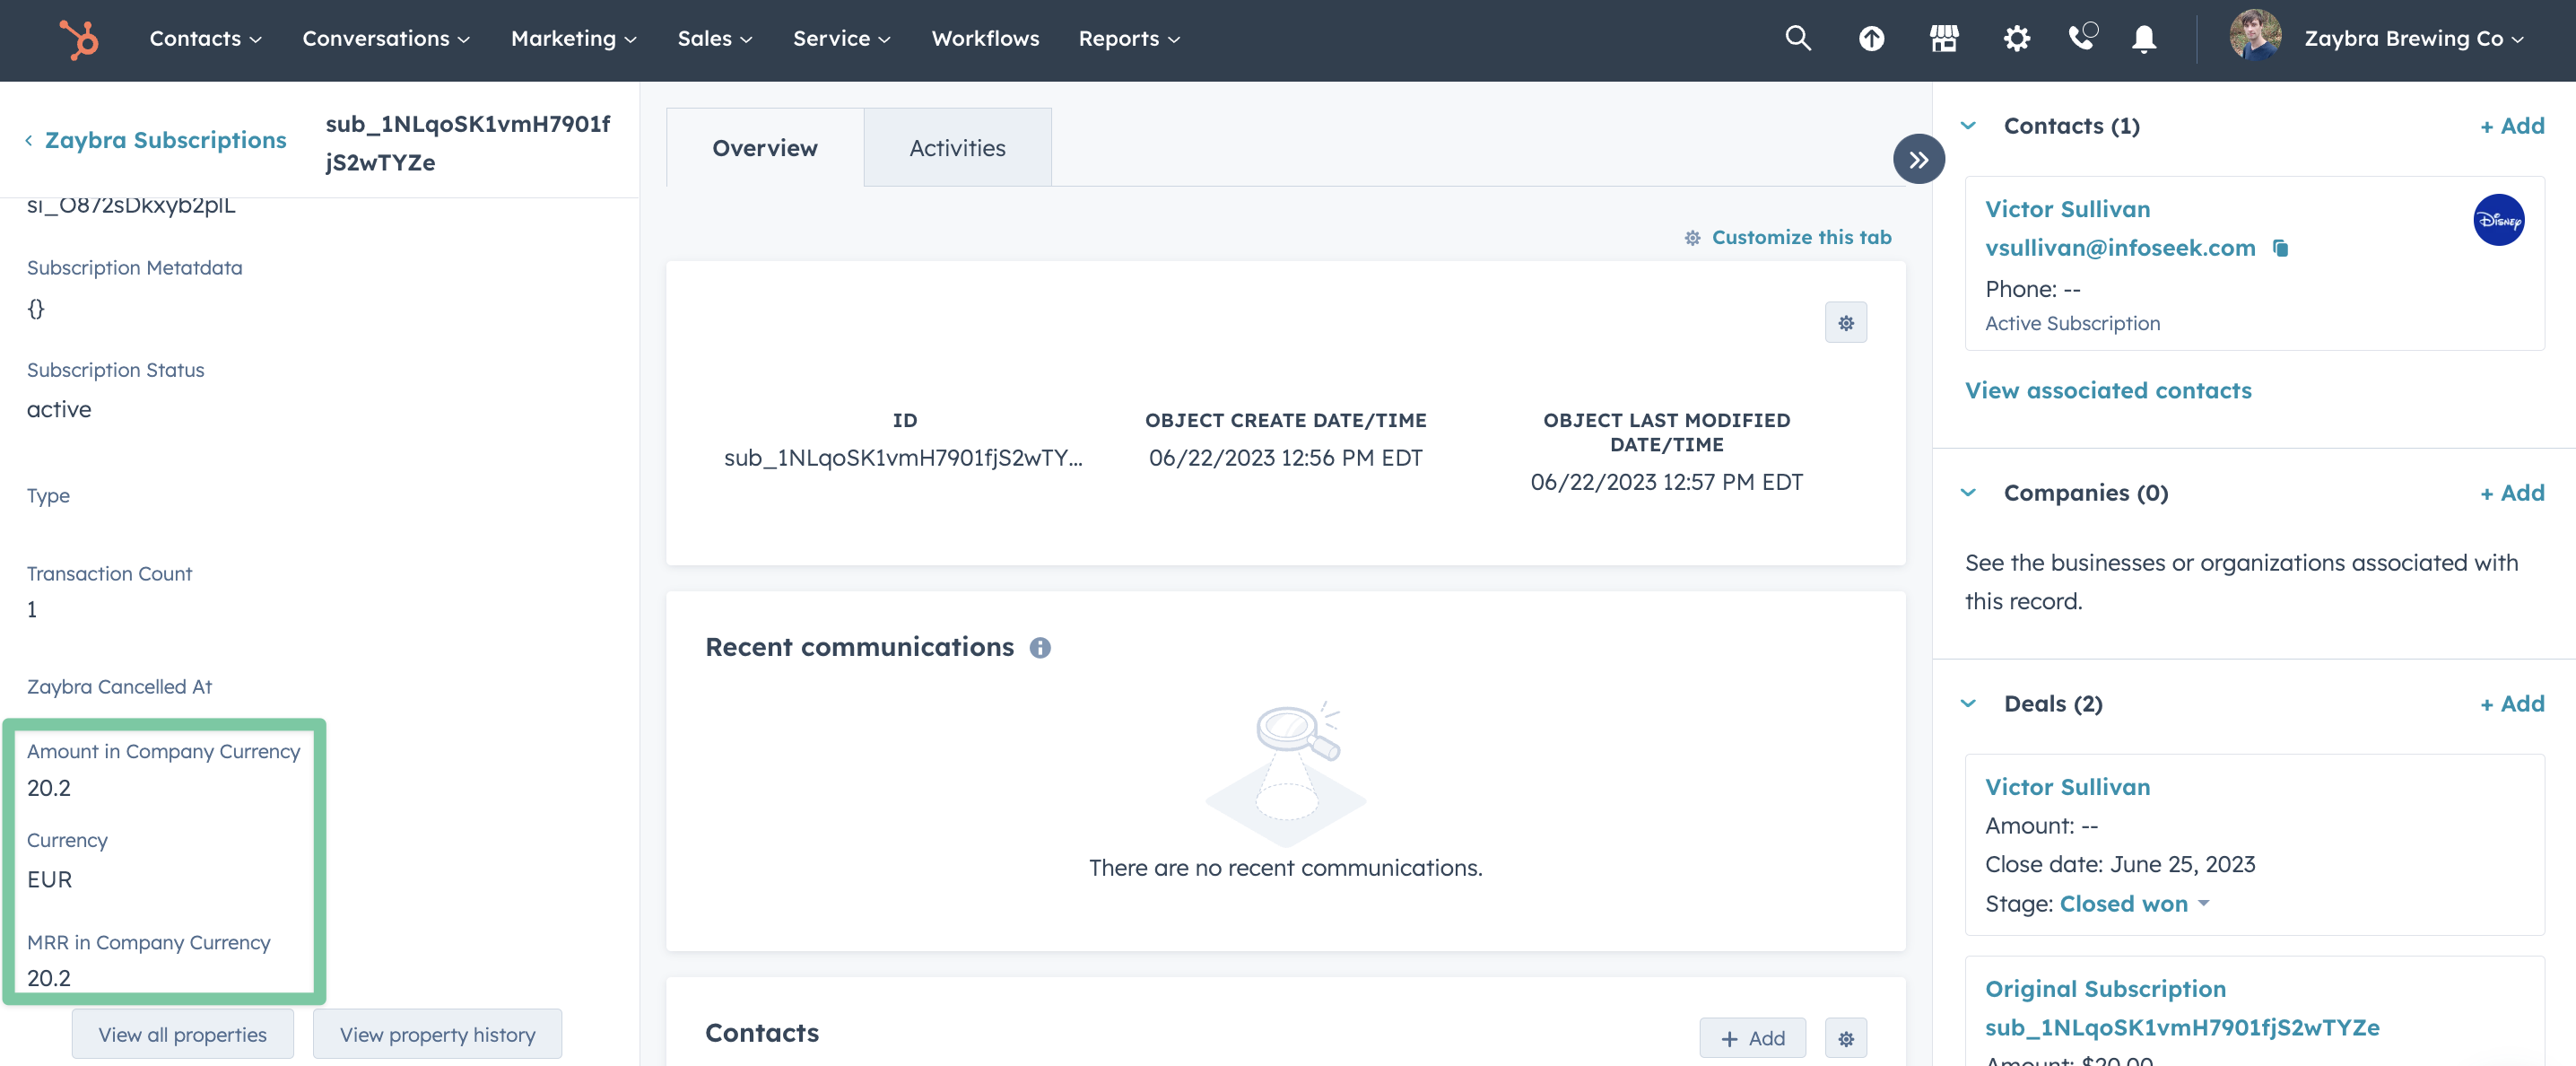2576x1066 pixels.
Task: Collapse the Contacts (1) section
Action: point(1967,126)
